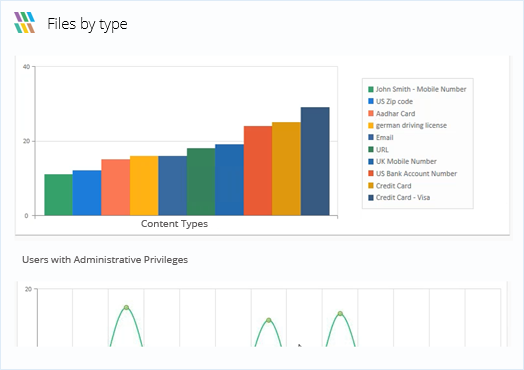The width and height of the screenshot is (524, 370).
Task: Click the Files by type heading
Action: pyautogui.click(x=87, y=24)
